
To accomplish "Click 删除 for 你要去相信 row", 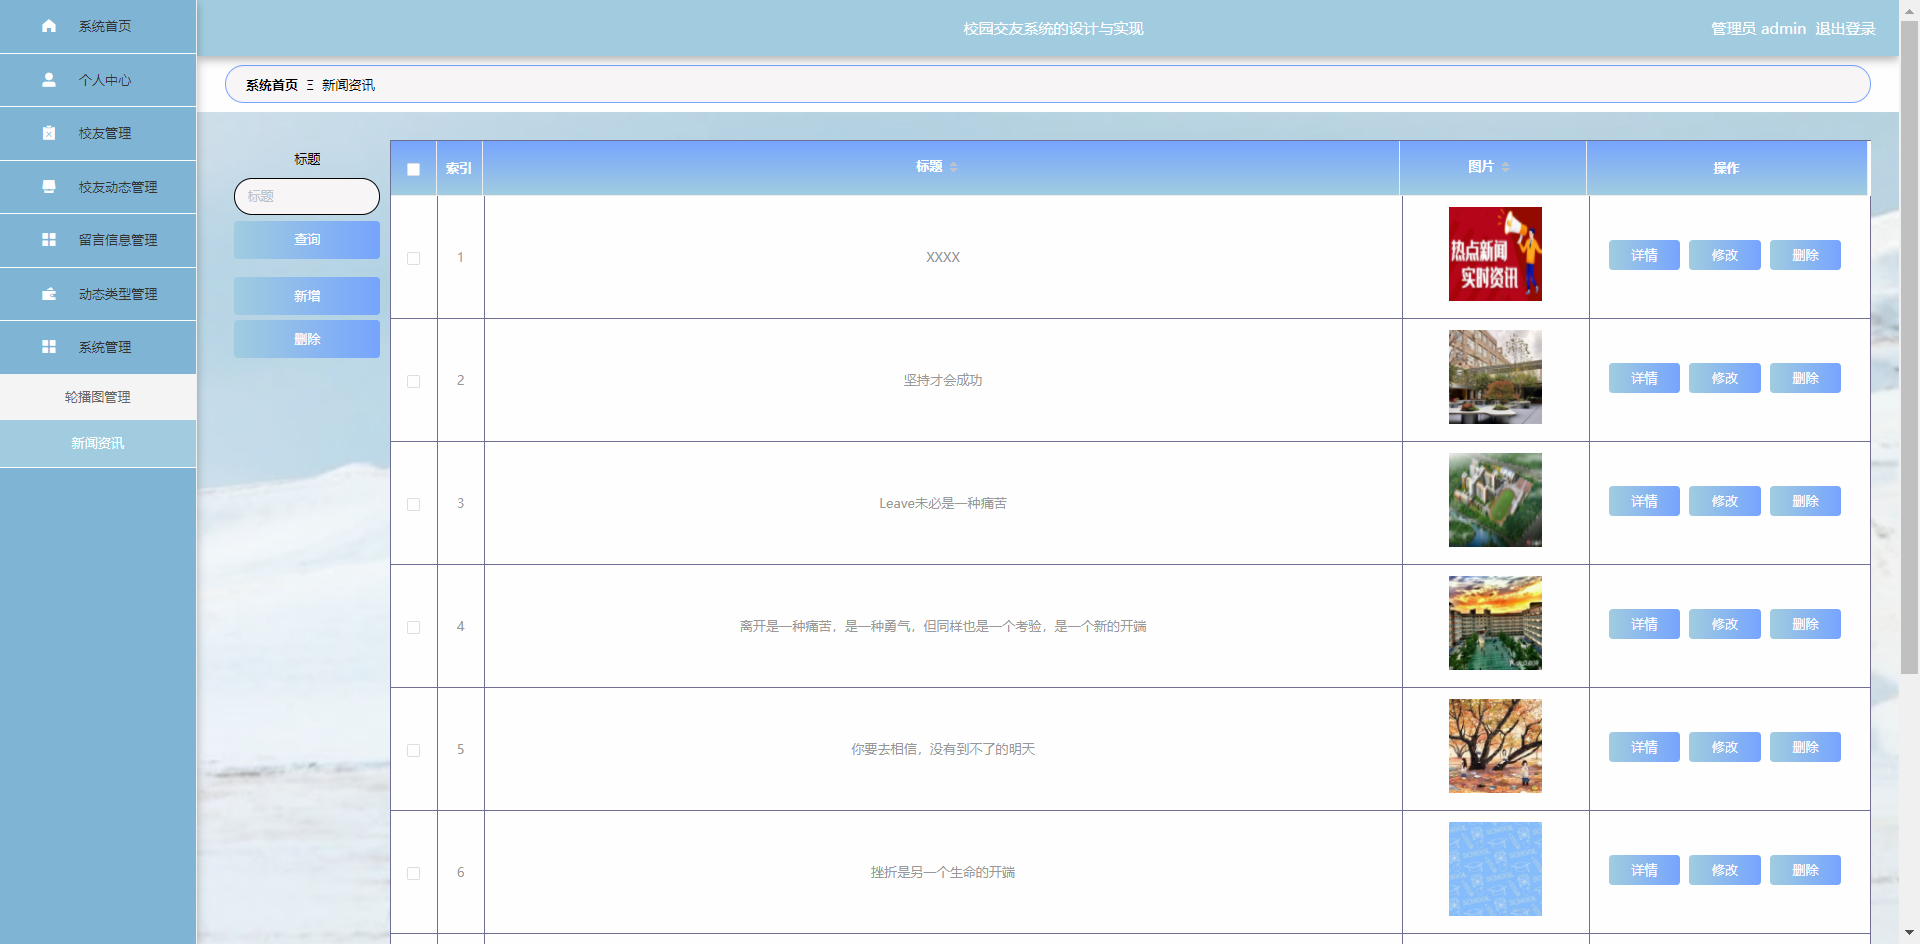I will coord(1805,747).
